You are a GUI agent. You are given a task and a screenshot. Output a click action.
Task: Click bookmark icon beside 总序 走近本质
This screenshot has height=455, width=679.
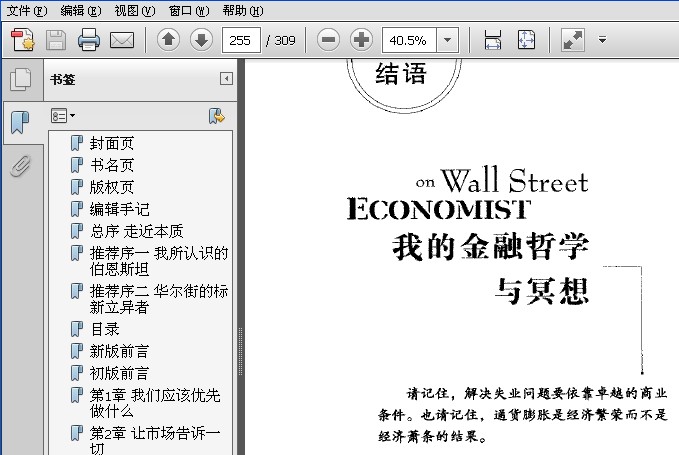tap(77, 231)
